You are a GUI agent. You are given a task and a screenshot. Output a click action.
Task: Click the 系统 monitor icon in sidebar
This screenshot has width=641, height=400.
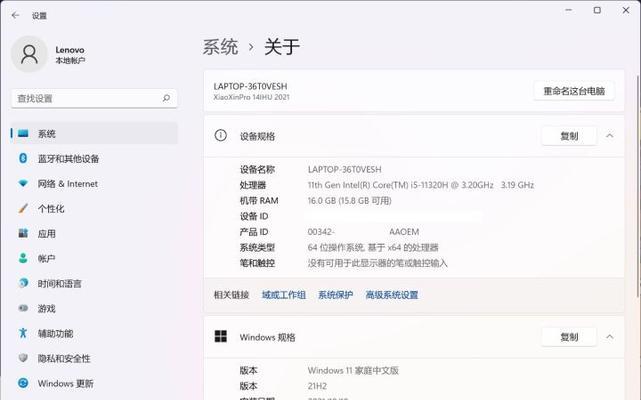coord(23,133)
